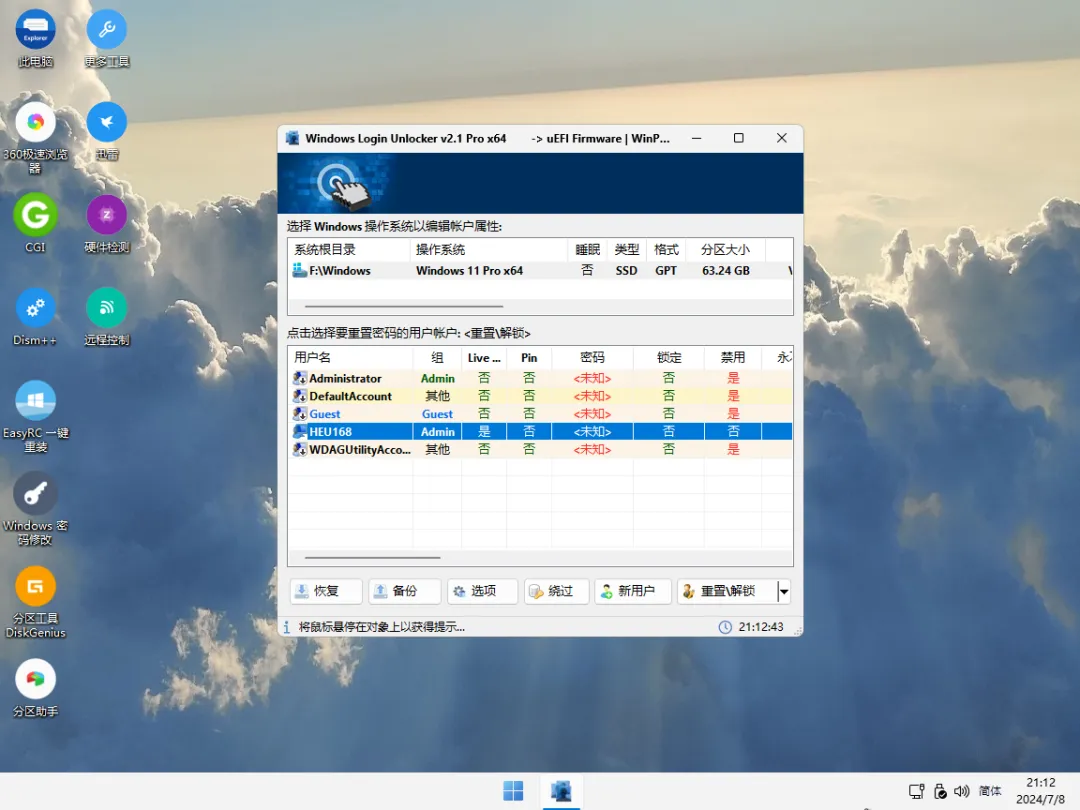This screenshot has height=810, width=1080.
Task: Click 其他 group cell in DefaultAccount row
Action: 437,396
